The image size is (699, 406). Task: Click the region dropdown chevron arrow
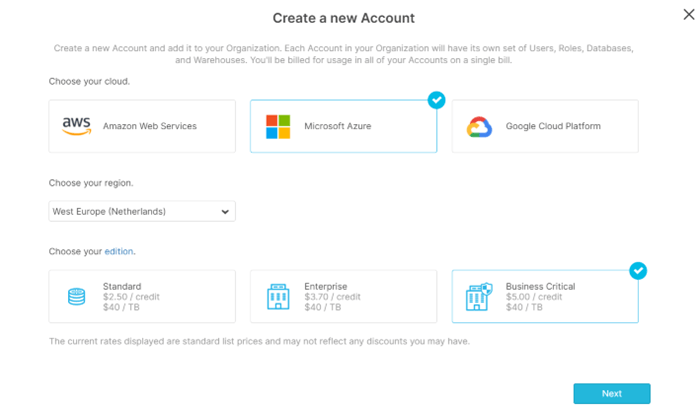225,212
